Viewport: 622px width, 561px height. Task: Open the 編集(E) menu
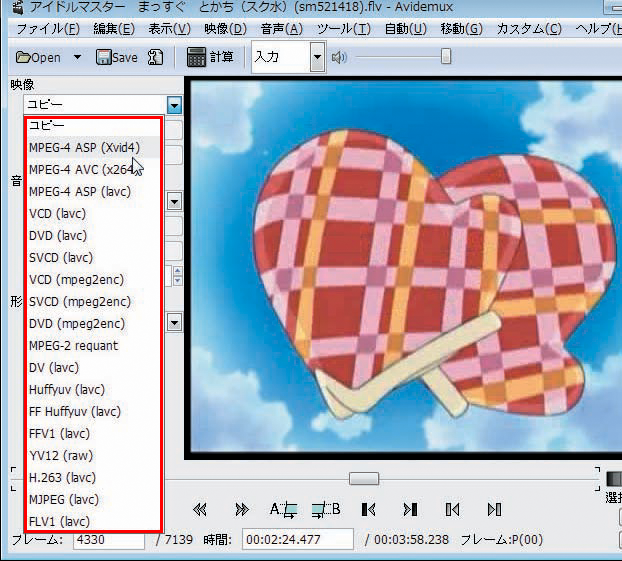114,29
